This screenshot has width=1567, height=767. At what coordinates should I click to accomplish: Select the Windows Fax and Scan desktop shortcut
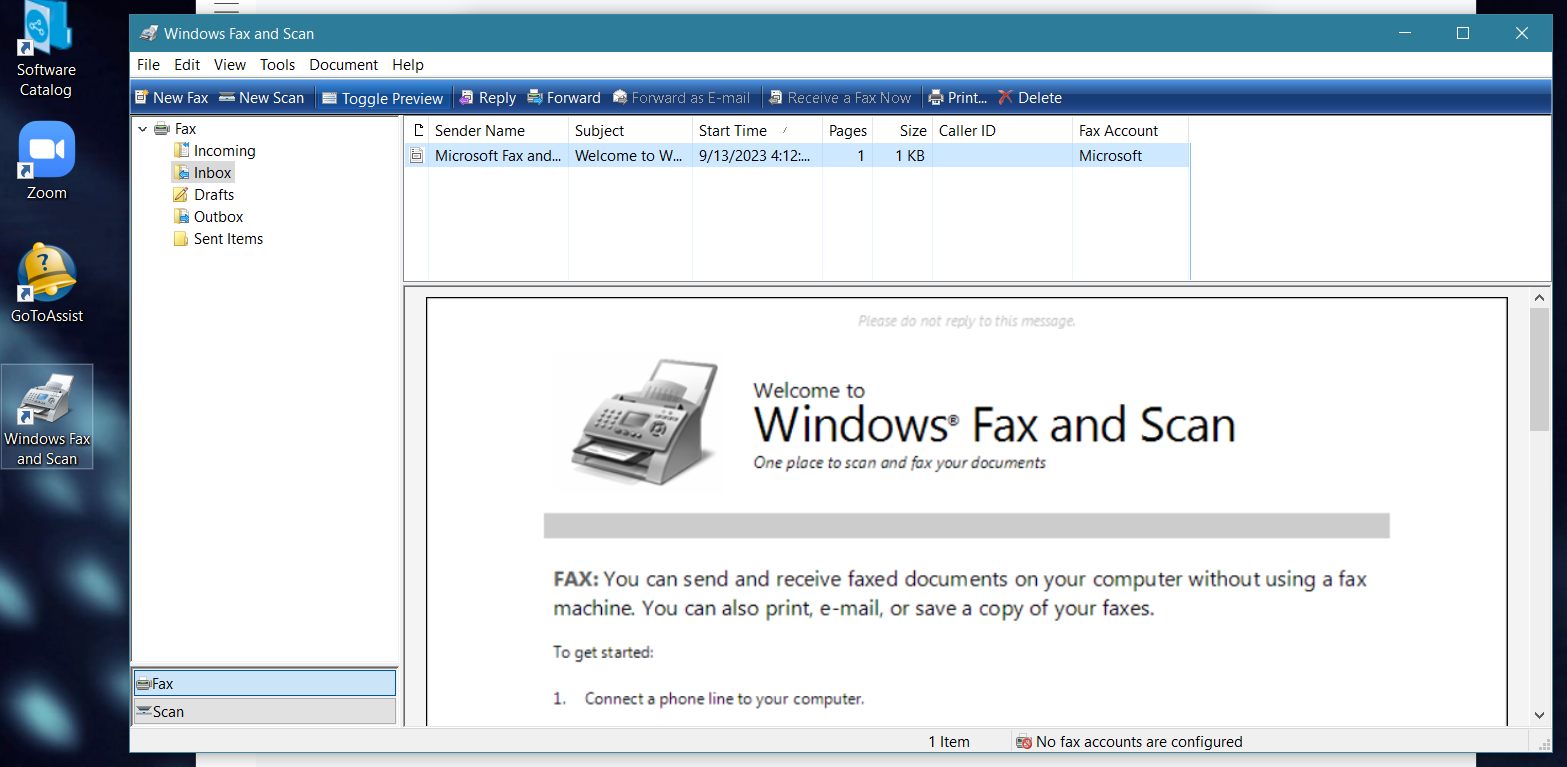click(x=47, y=416)
